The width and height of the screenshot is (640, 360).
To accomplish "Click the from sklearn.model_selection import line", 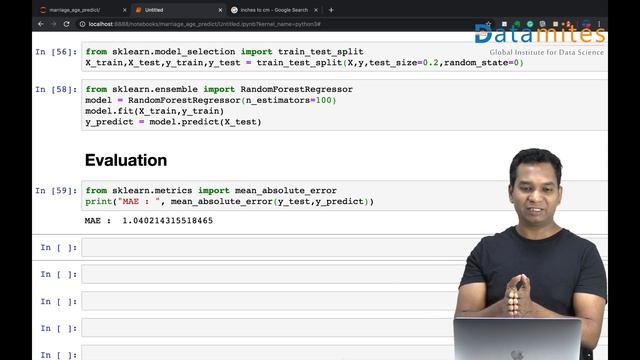I will (x=224, y=52).
